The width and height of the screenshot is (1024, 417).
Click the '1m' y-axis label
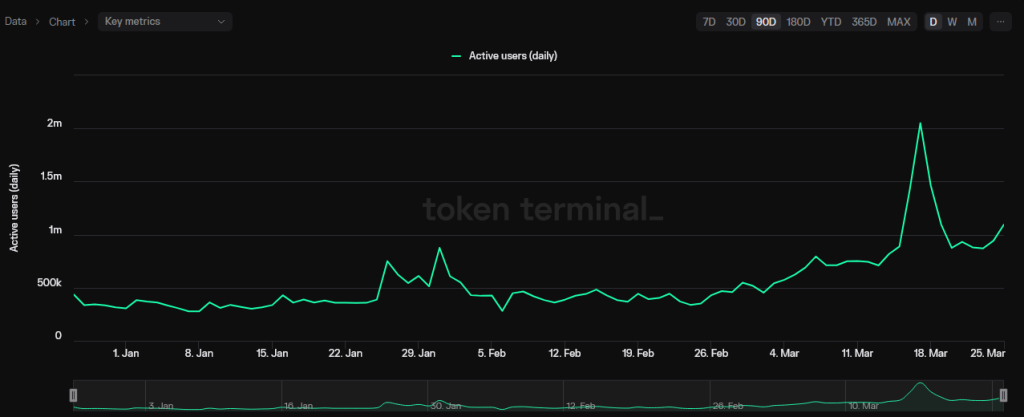[55, 230]
